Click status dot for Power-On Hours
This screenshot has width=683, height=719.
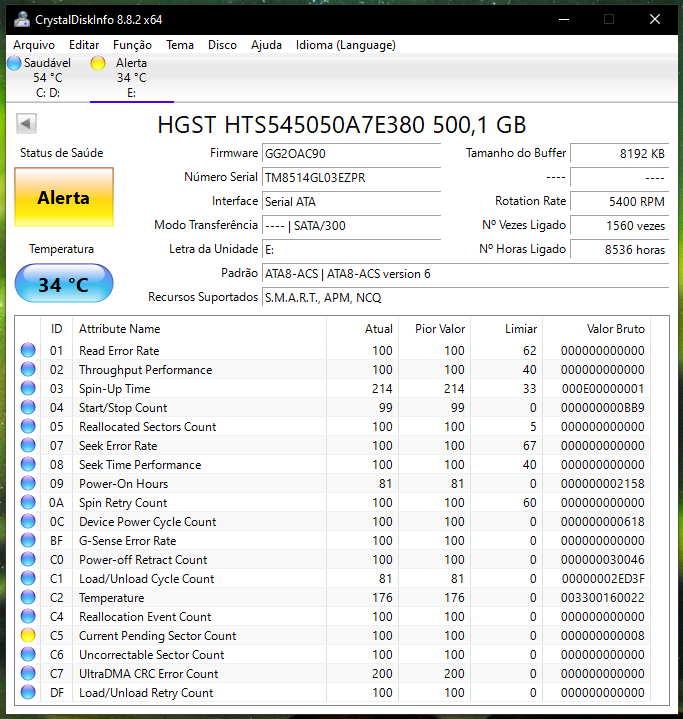click(x=28, y=483)
